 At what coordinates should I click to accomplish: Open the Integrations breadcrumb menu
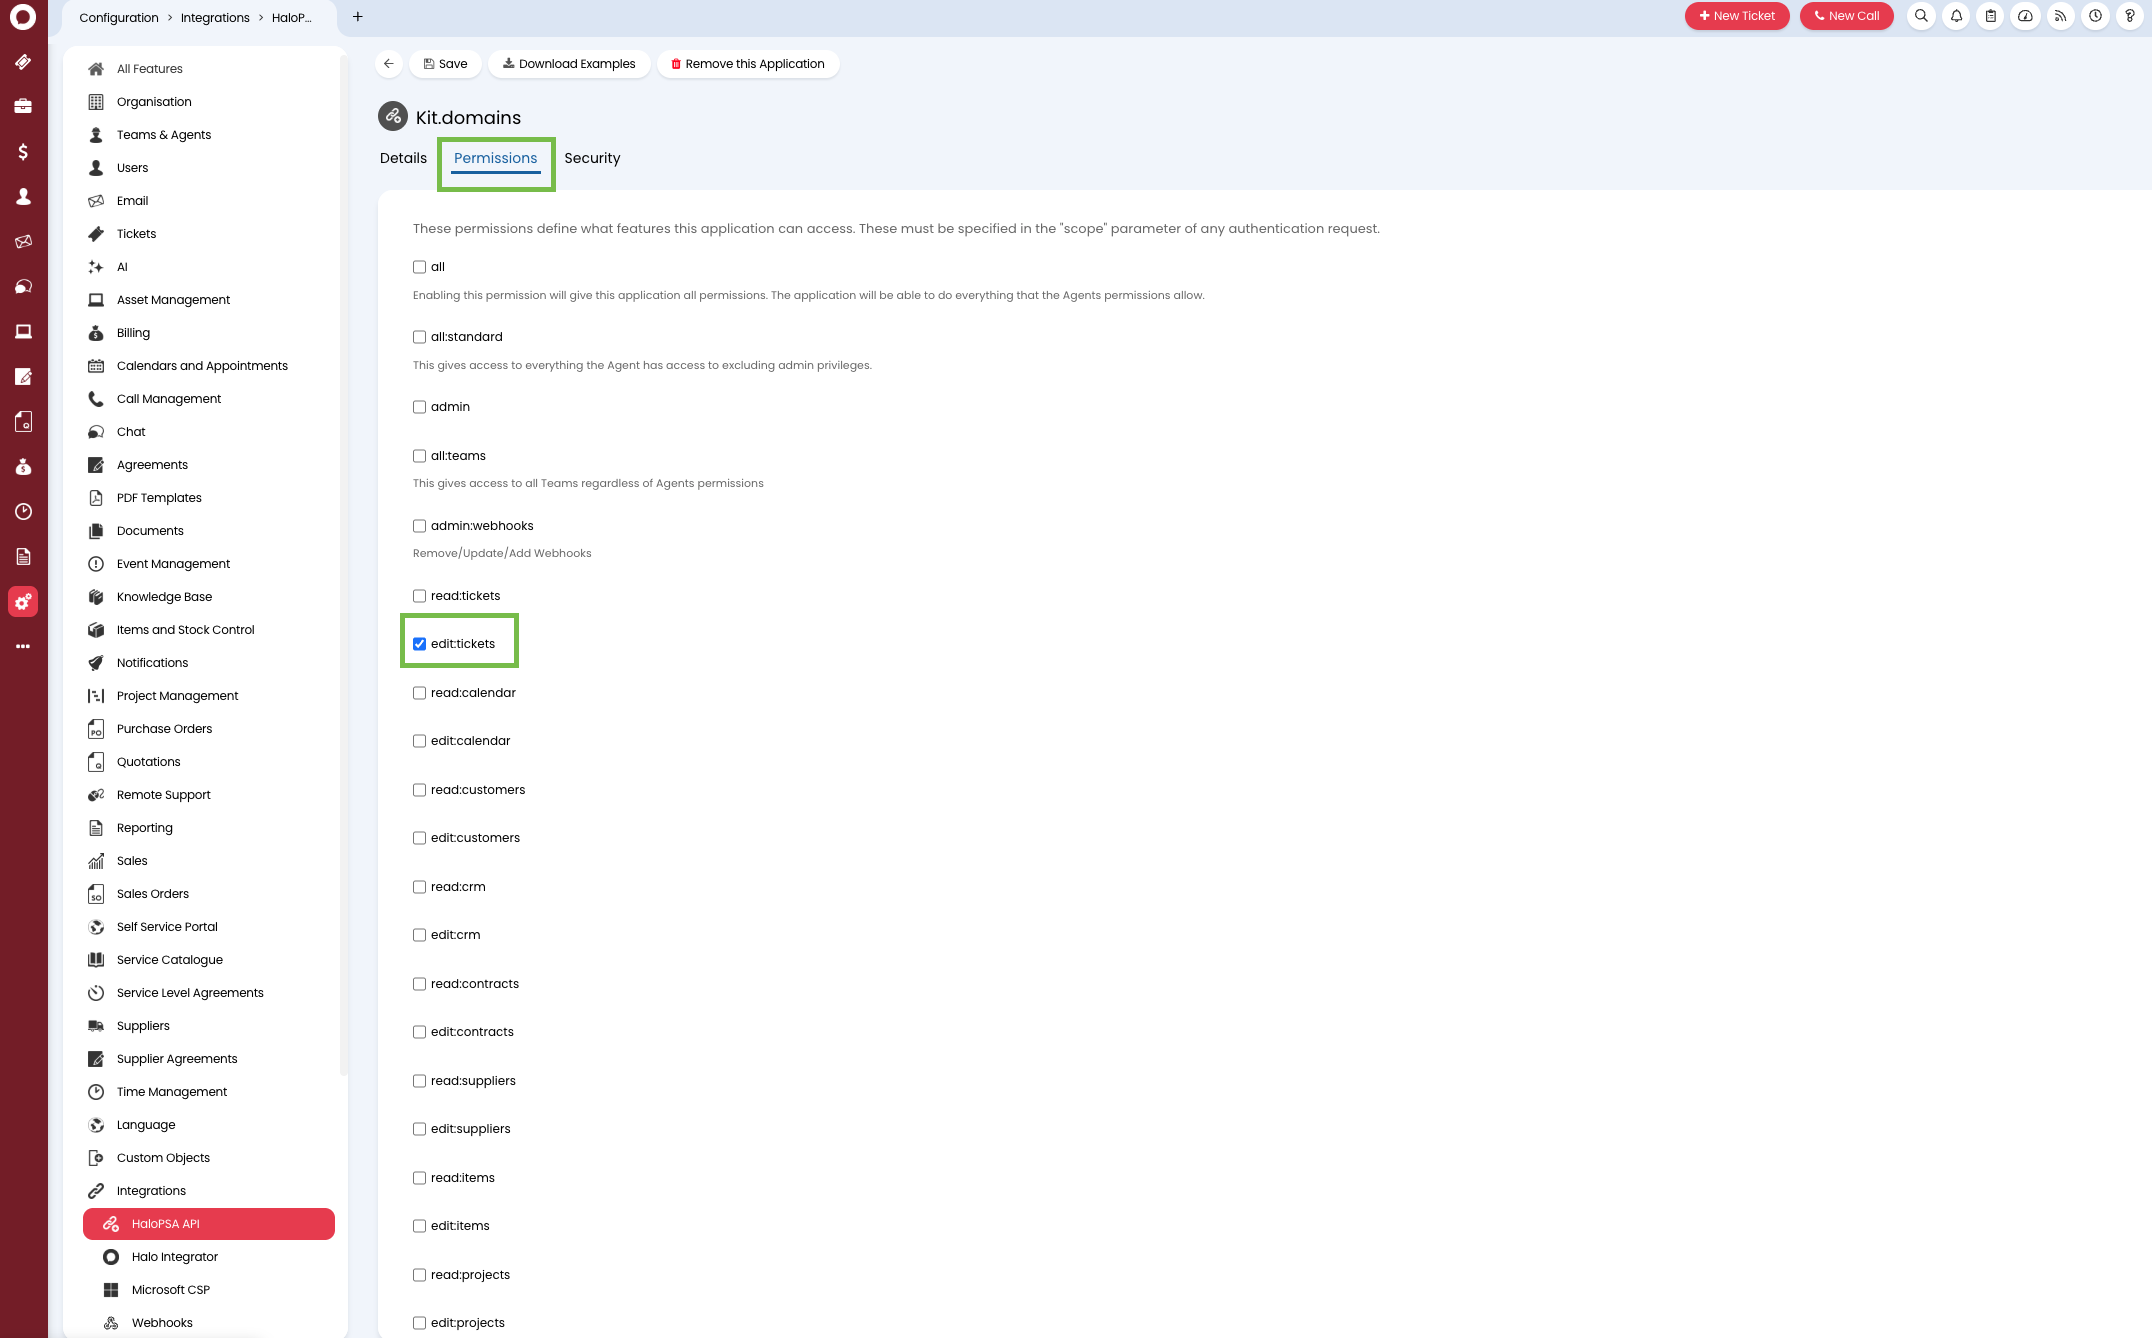(x=215, y=17)
